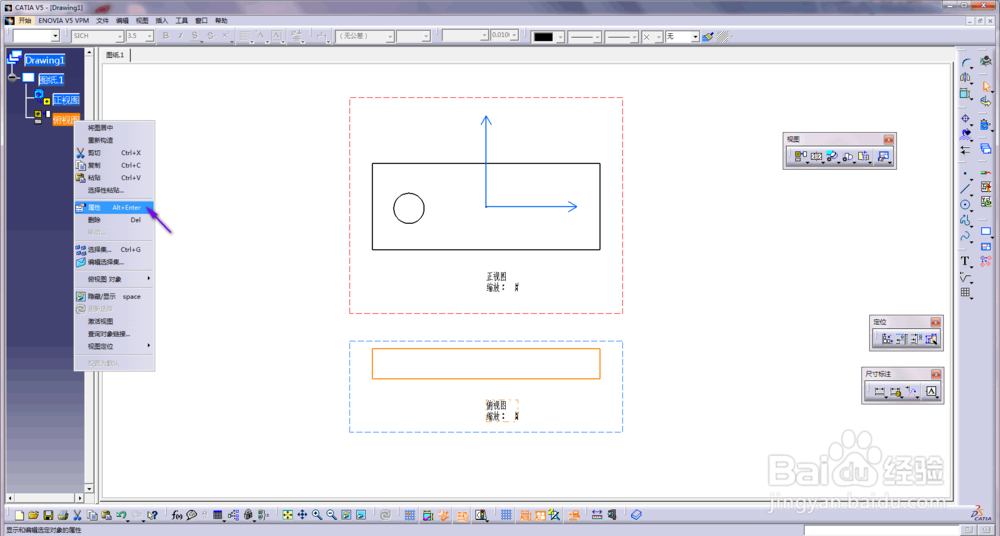The height and width of the screenshot is (536, 1000).
Task: Open the SICH font name dropdown
Action: pos(119,36)
